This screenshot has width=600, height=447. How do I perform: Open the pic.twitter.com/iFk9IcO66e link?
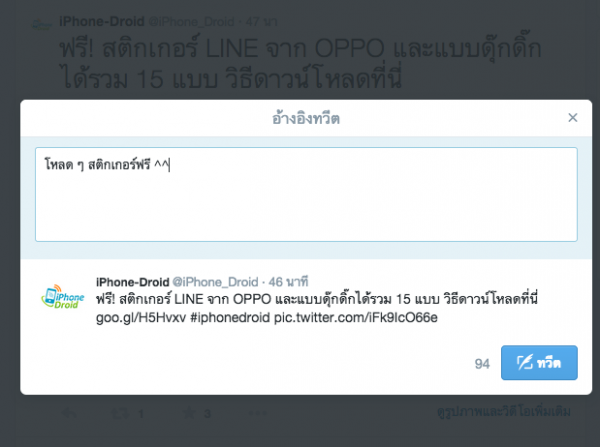pos(355,318)
